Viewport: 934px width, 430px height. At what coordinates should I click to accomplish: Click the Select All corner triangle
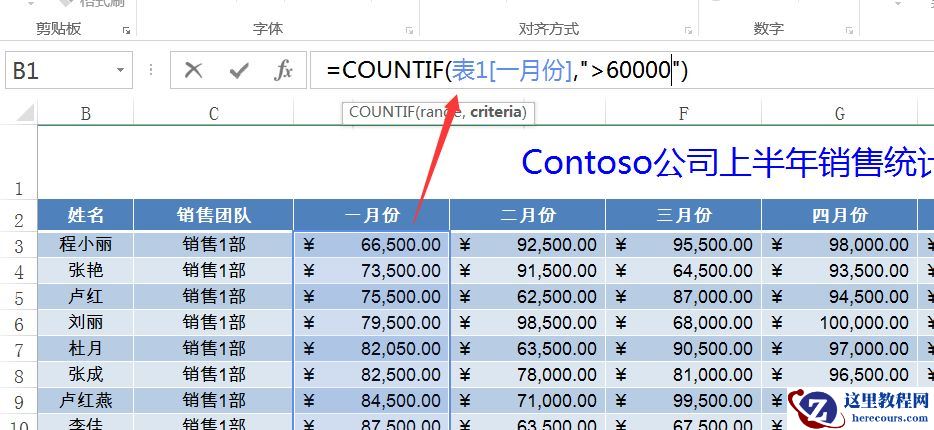point(24,113)
